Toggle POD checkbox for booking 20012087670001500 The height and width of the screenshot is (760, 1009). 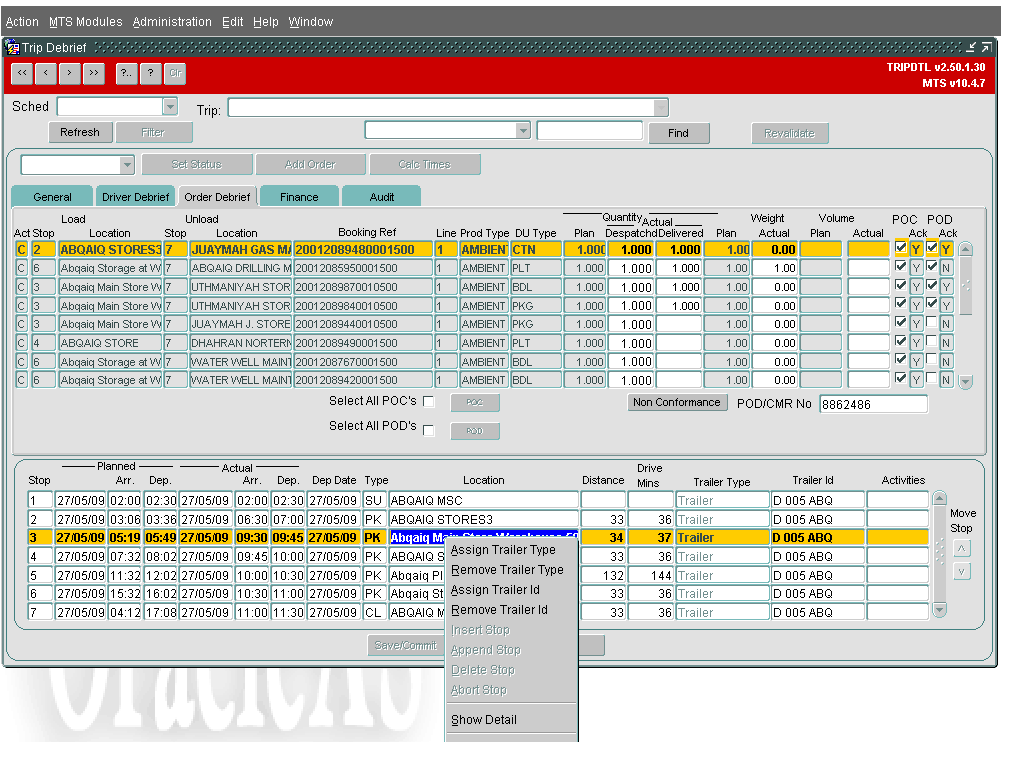[x=932, y=359]
